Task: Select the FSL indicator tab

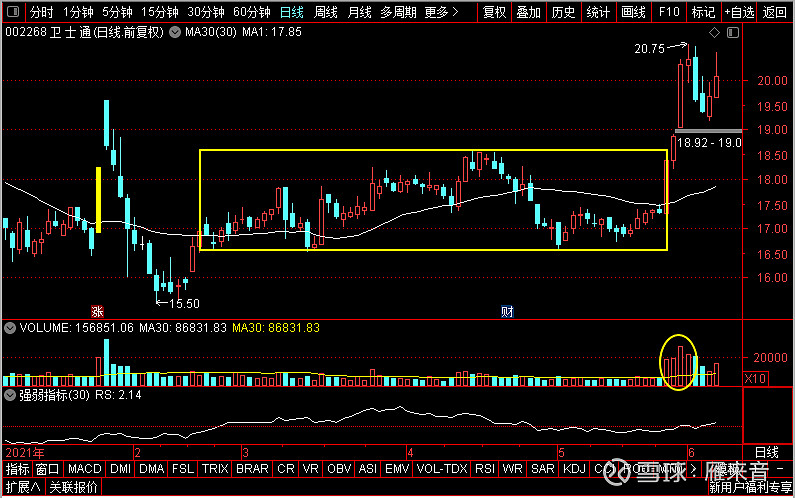Action: coord(183,469)
